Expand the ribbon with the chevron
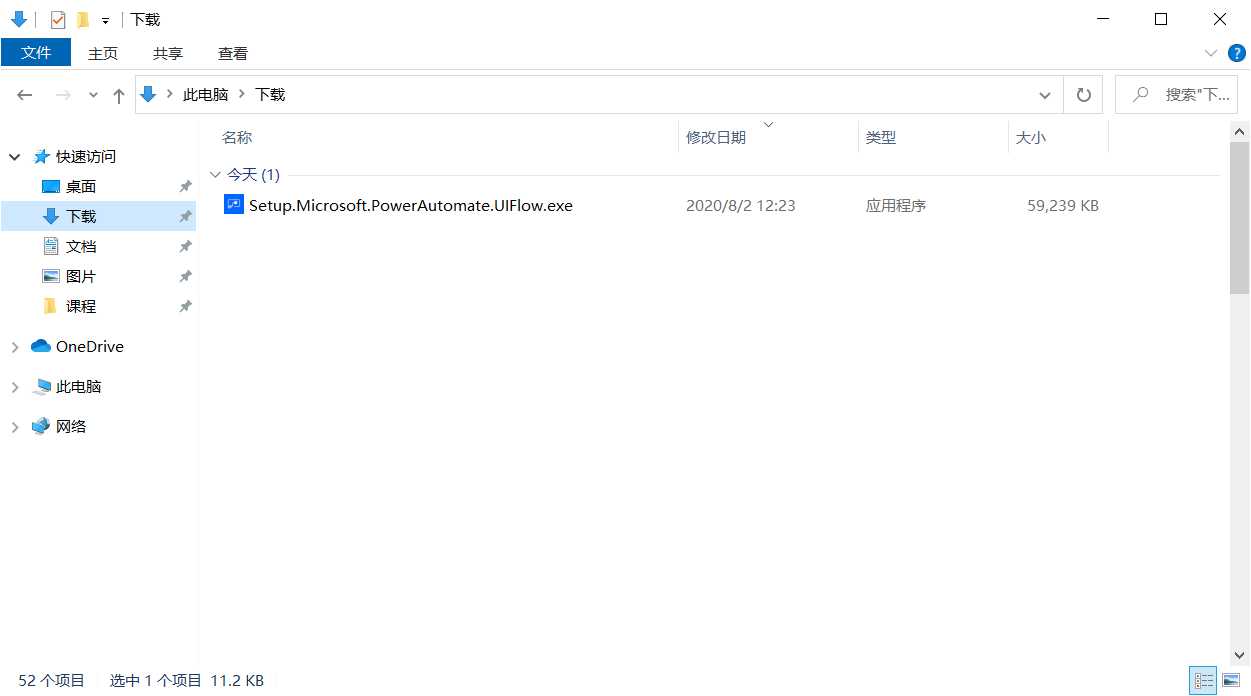Viewport: 1251px width, 696px height. [x=1211, y=53]
